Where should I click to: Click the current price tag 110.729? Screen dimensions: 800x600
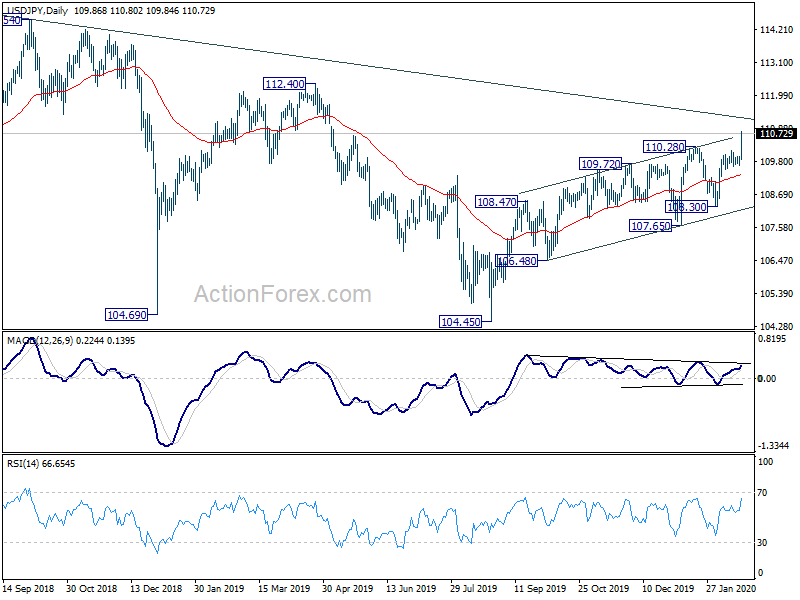point(776,134)
